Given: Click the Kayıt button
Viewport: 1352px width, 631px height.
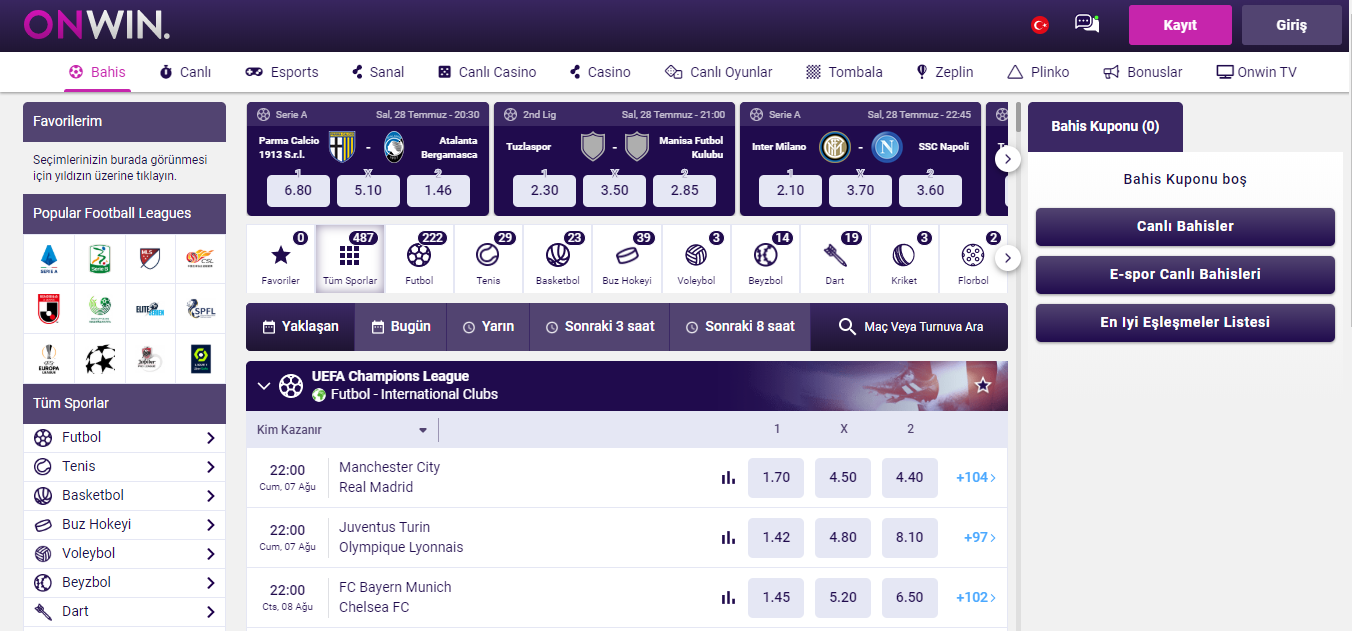Looking at the screenshot, I should pos(1180,25).
